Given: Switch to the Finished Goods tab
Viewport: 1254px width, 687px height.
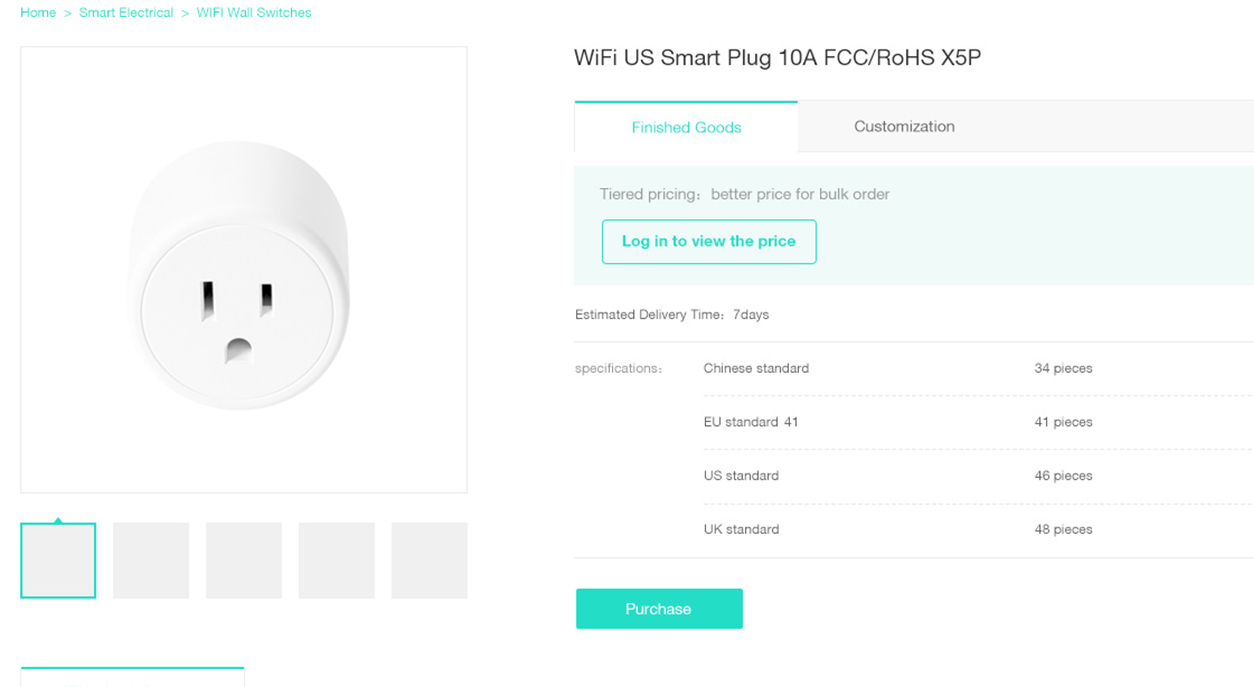Looking at the screenshot, I should [x=686, y=127].
